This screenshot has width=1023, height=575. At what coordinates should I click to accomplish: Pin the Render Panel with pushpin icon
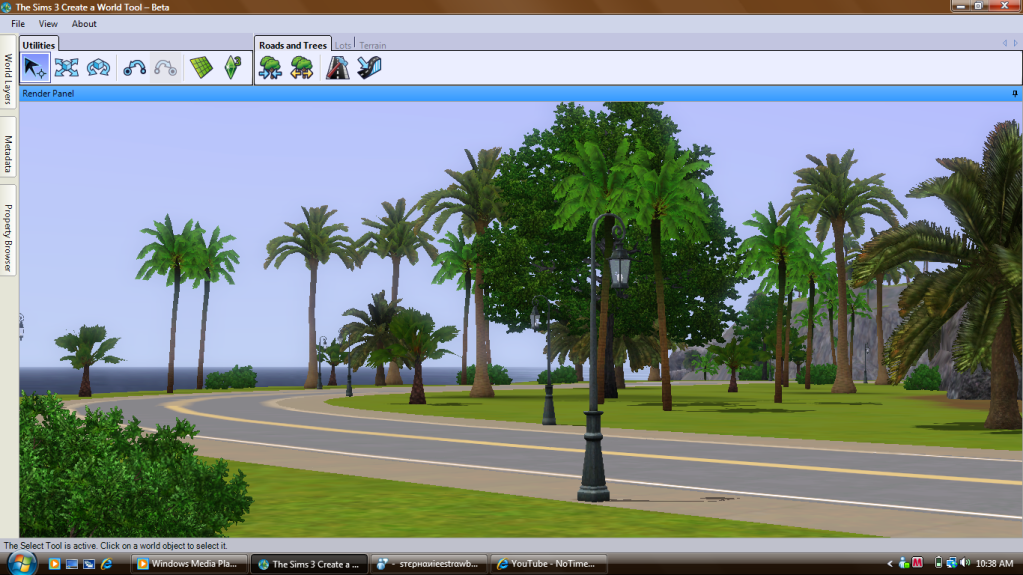(x=1015, y=94)
